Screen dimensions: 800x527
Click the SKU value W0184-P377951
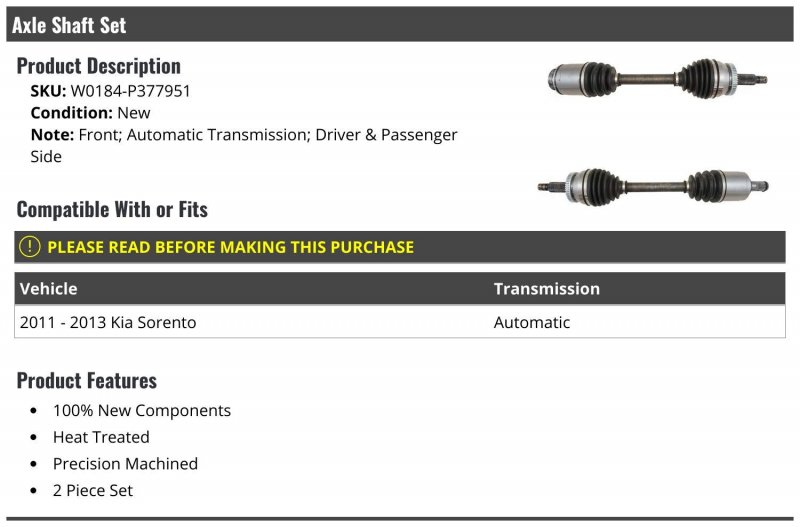coord(130,91)
